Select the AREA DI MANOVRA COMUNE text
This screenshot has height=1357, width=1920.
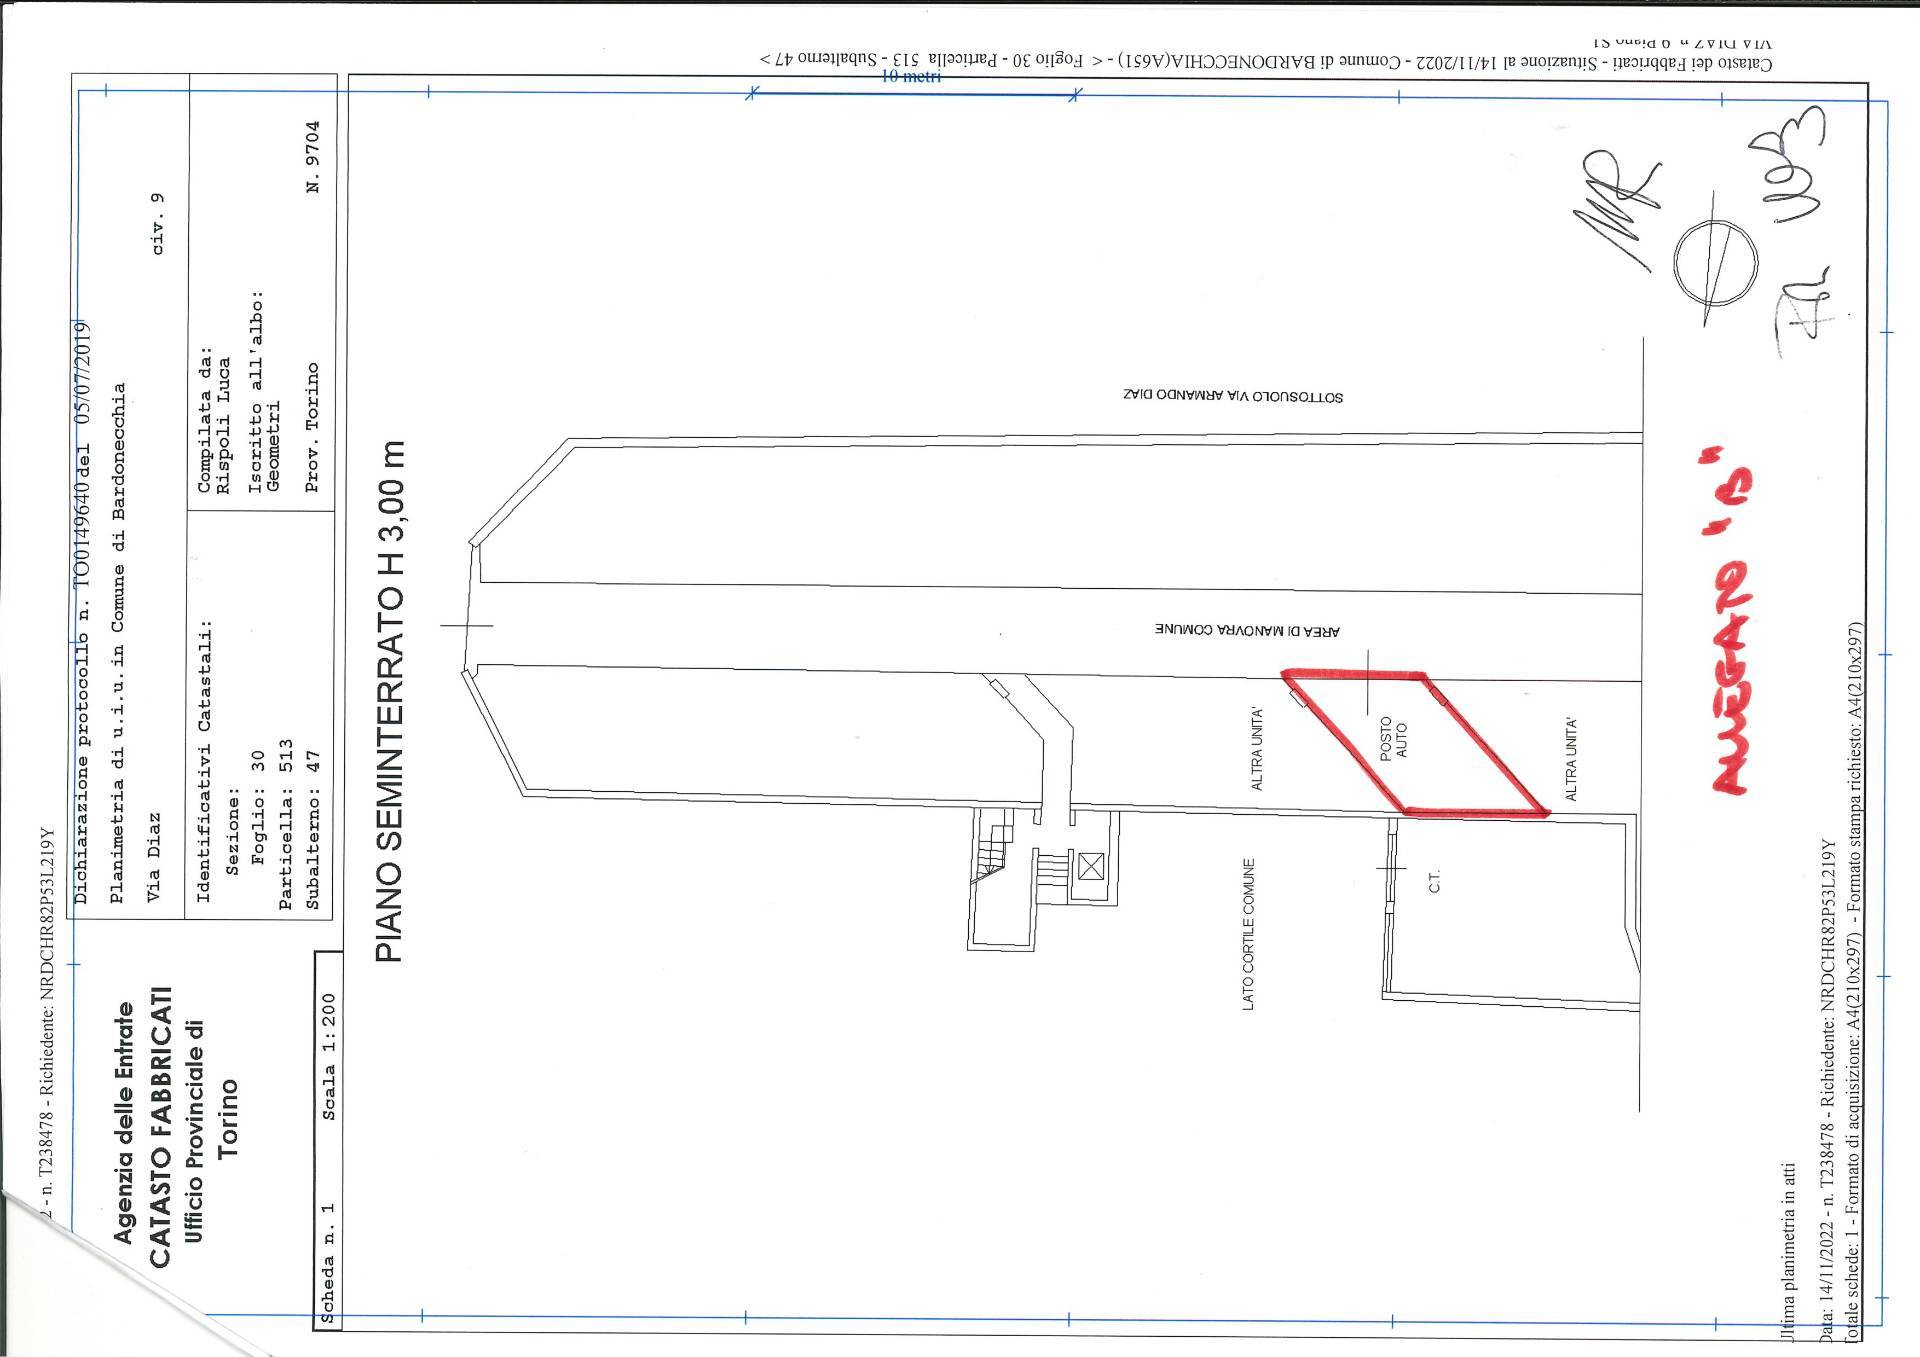tap(1247, 631)
